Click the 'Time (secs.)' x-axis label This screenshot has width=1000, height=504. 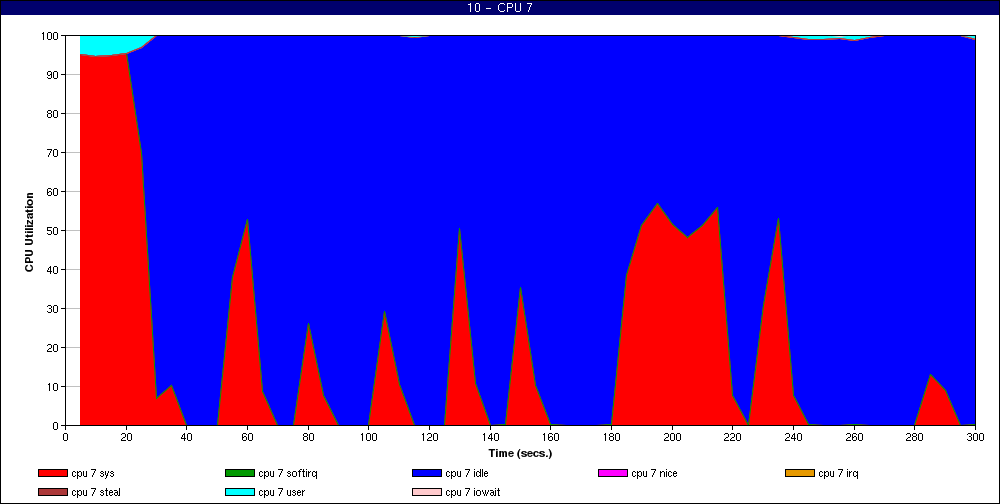[520, 454]
